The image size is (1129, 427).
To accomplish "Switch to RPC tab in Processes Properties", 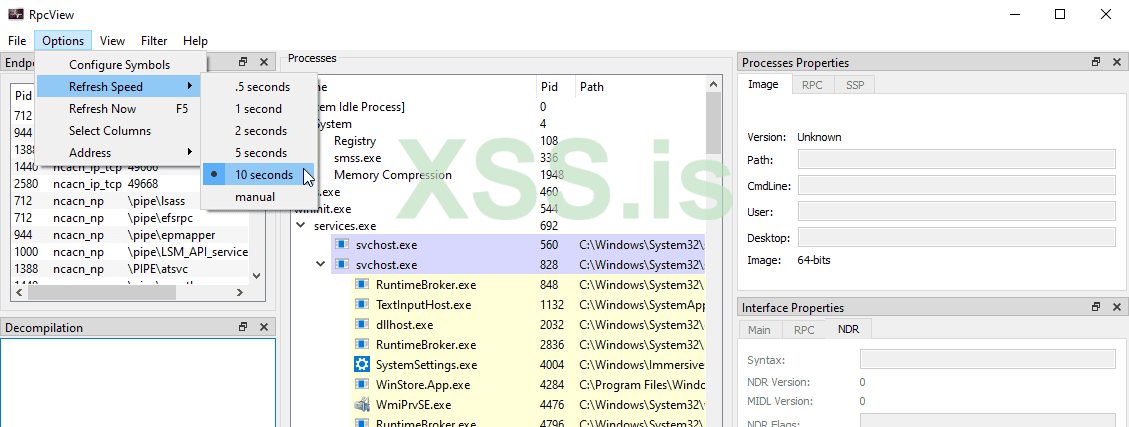I will [813, 85].
